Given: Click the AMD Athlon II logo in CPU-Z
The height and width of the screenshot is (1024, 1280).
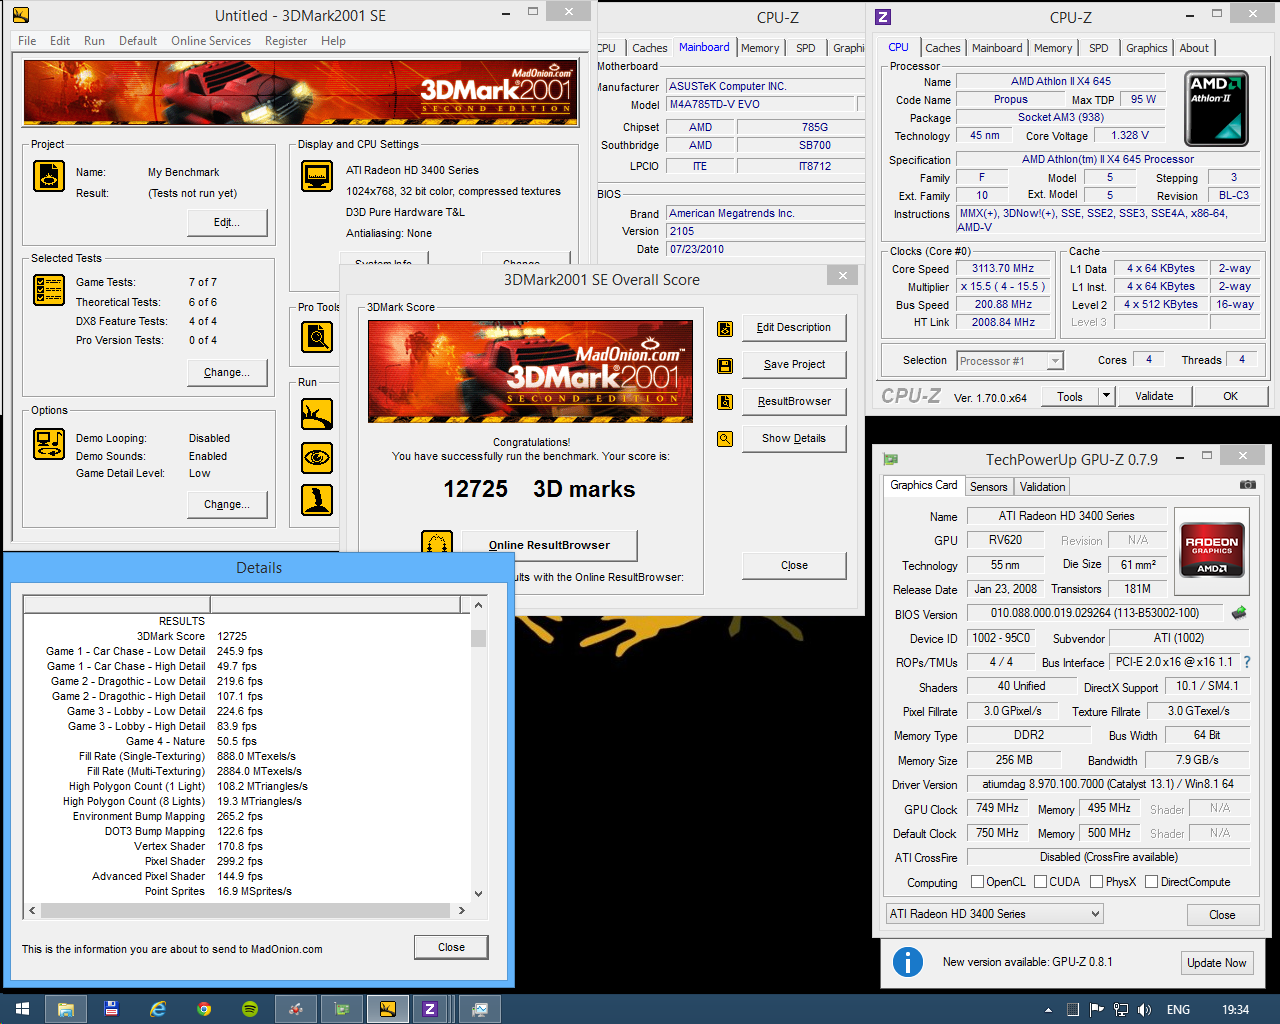Looking at the screenshot, I should 1216,109.
